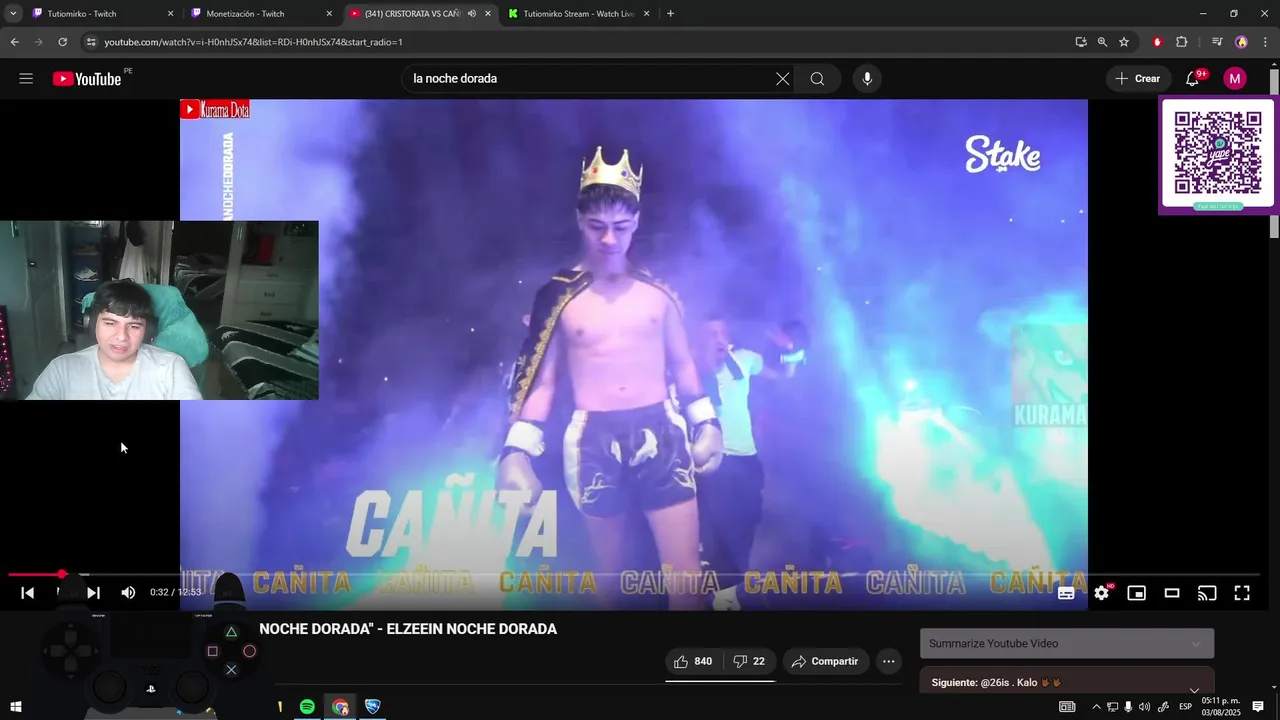Open the zoom magnifier in address bar
1280x720 pixels.
[x=1102, y=42]
